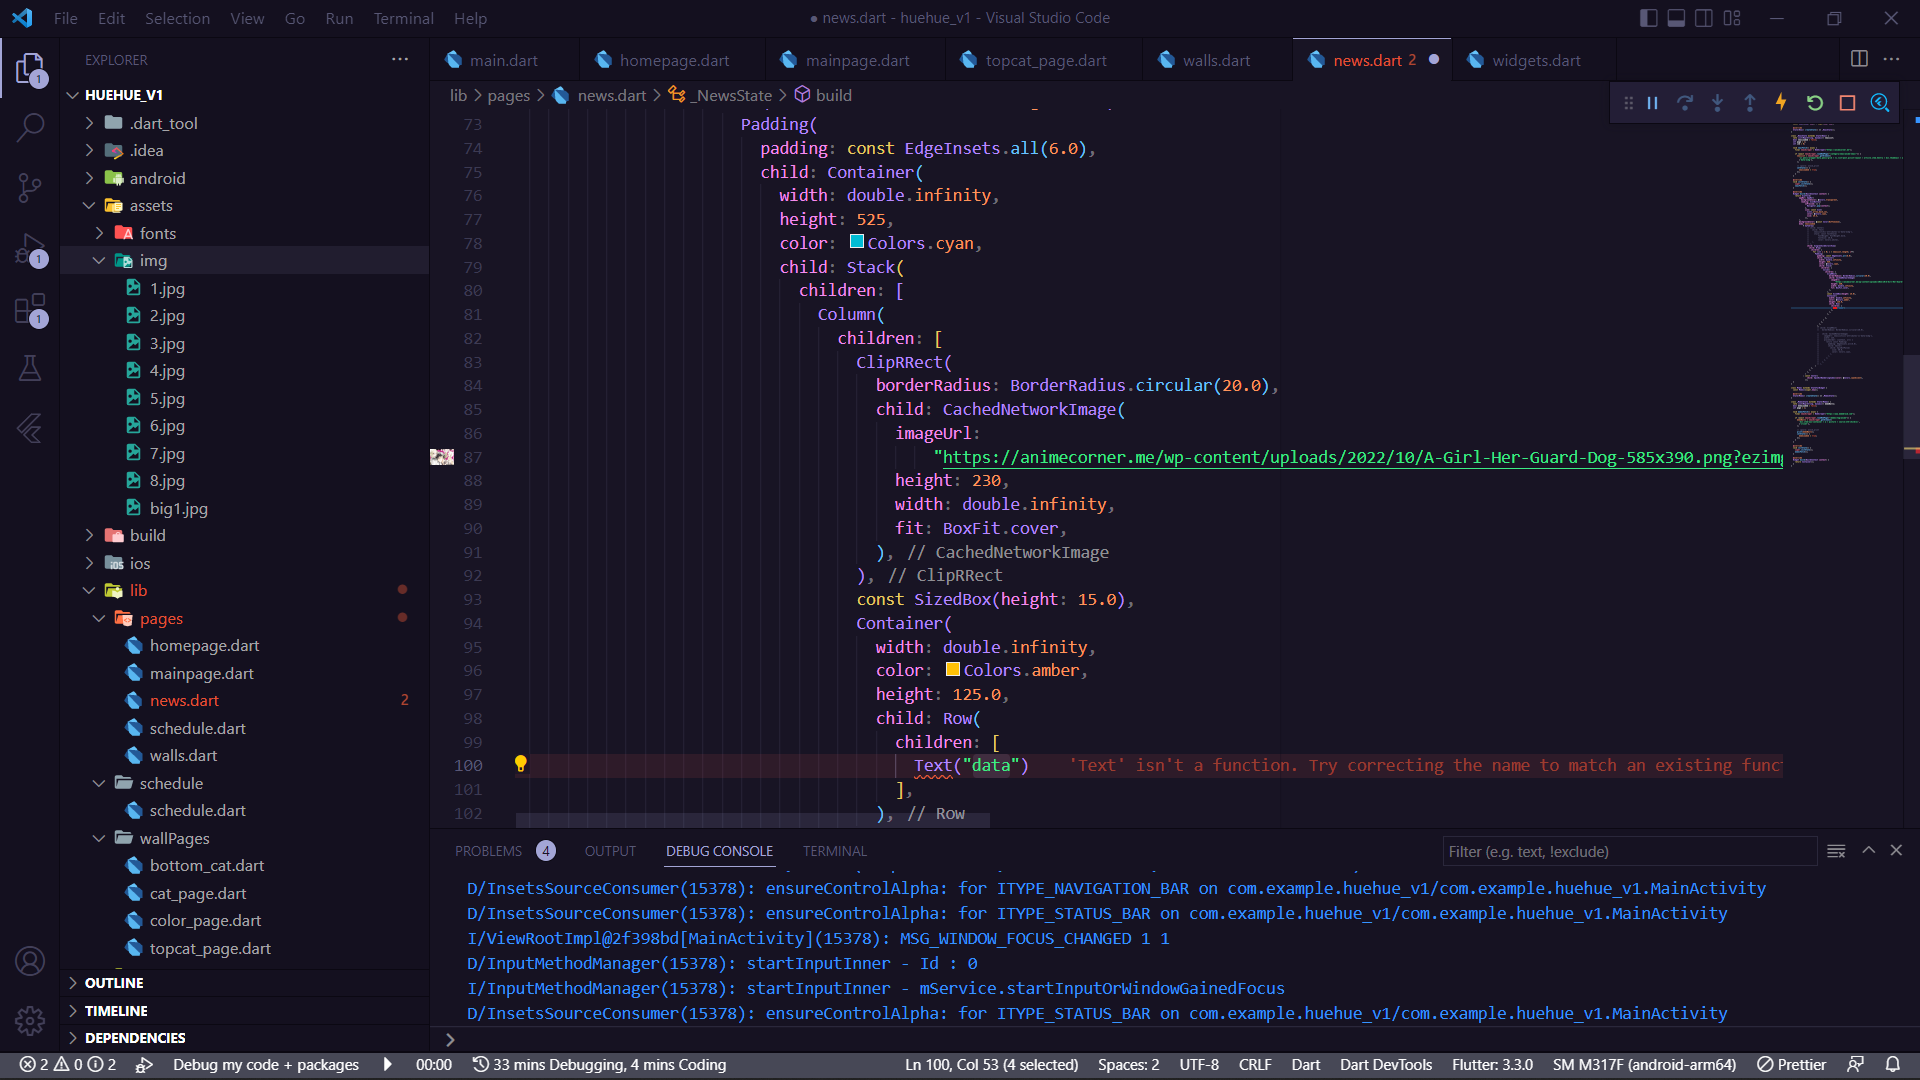Switch to the PROBLEMS panel tab
The width and height of the screenshot is (1920, 1080).
pos(488,851)
